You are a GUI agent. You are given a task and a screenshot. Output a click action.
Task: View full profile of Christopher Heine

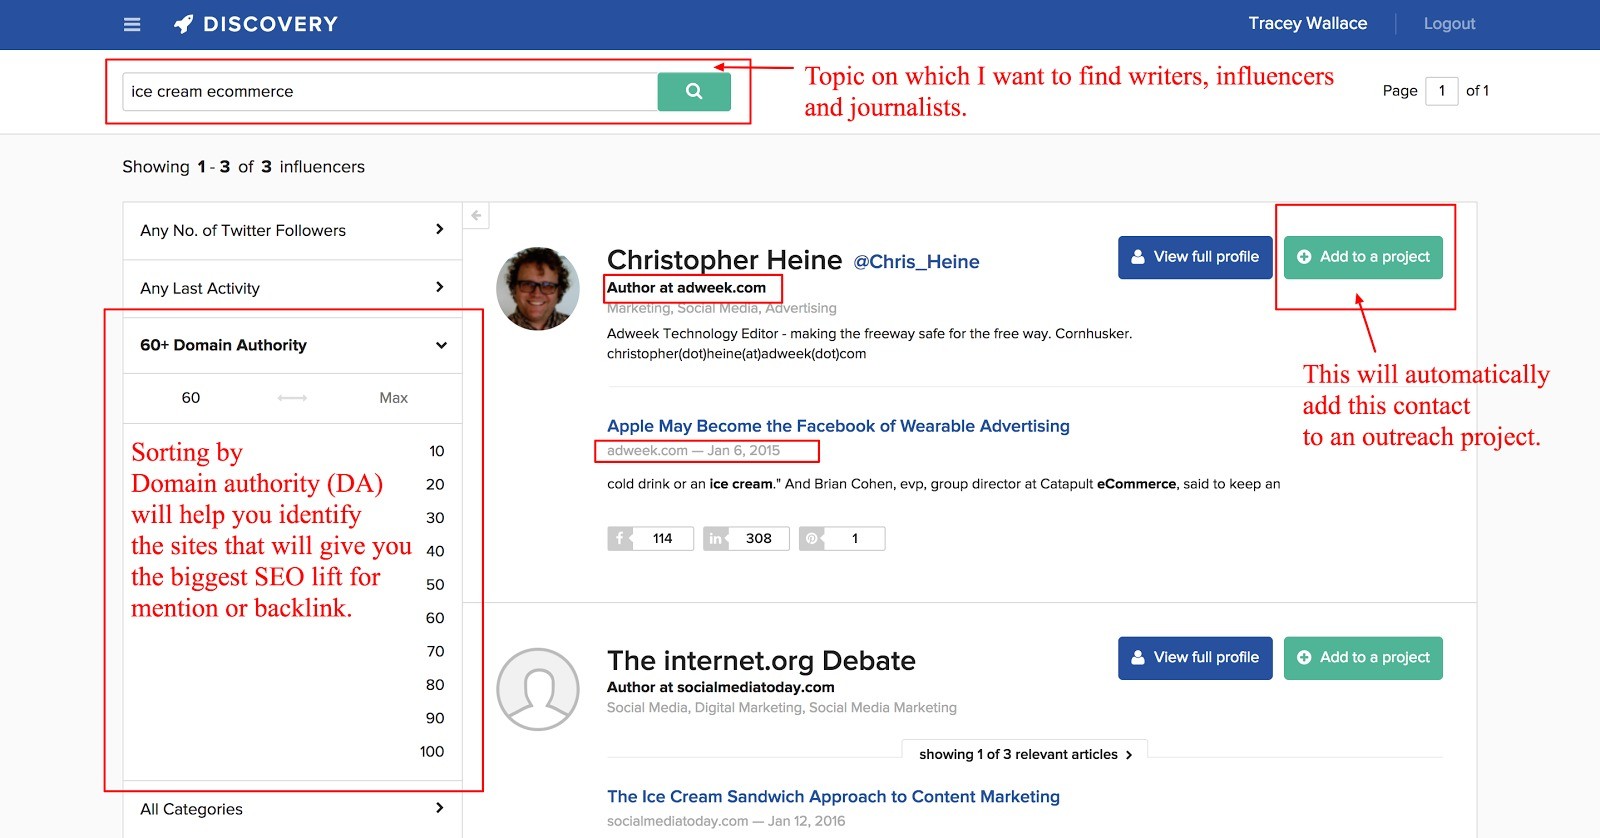pos(1195,257)
